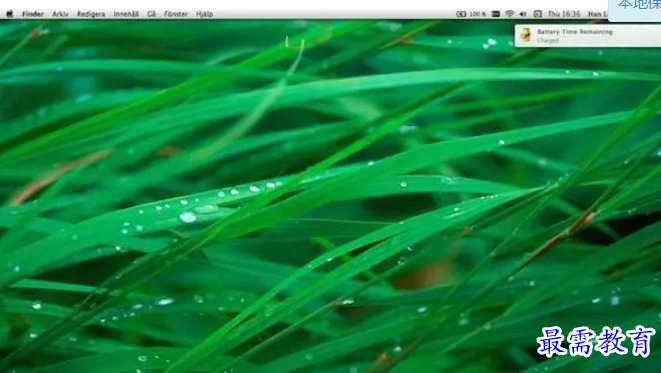Open the Gå menu
The width and height of the screenshot is (661, 373).
(x=152, y=14)
